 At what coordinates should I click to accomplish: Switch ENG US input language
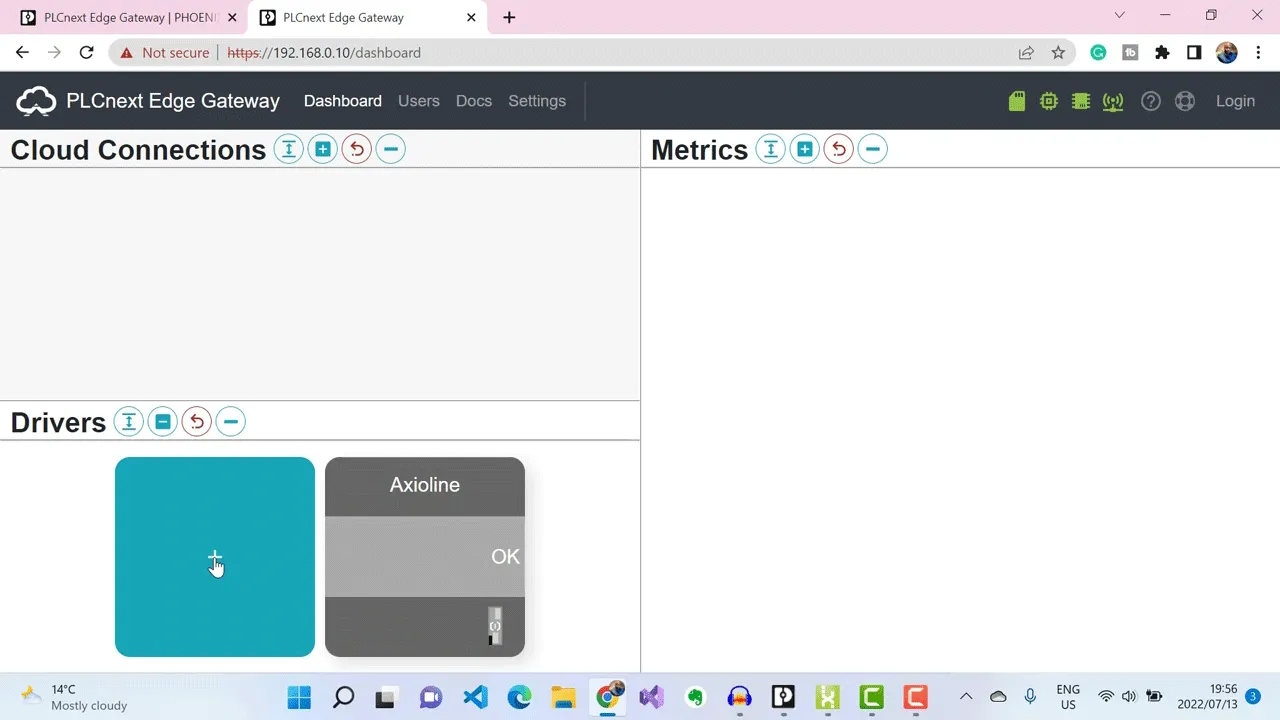pyautogui.click(x=1068, y=697)
